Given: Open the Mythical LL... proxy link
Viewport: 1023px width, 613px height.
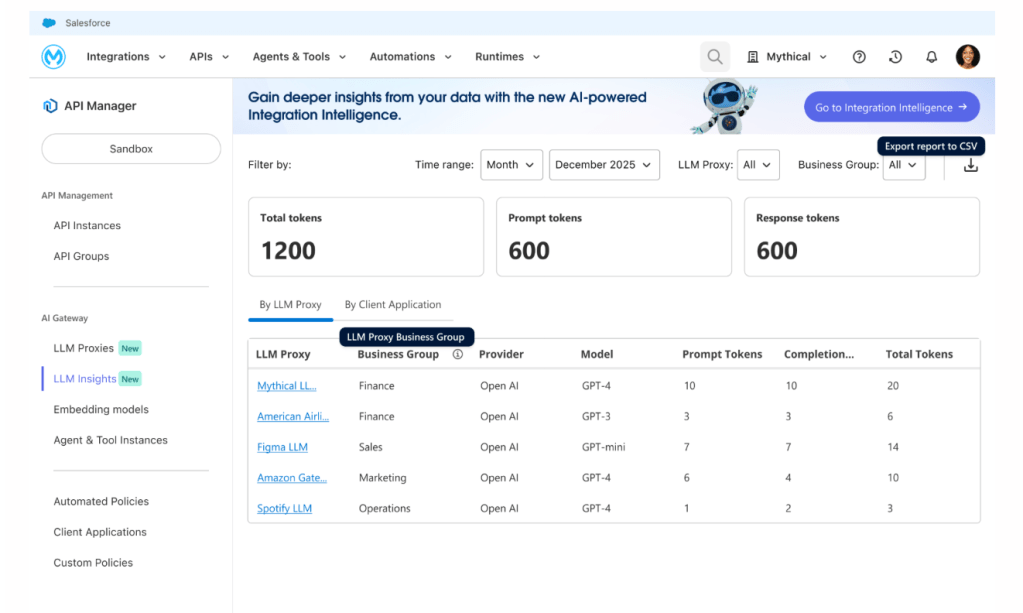Looking at the screenshot, I should click(x=286, y=386).
